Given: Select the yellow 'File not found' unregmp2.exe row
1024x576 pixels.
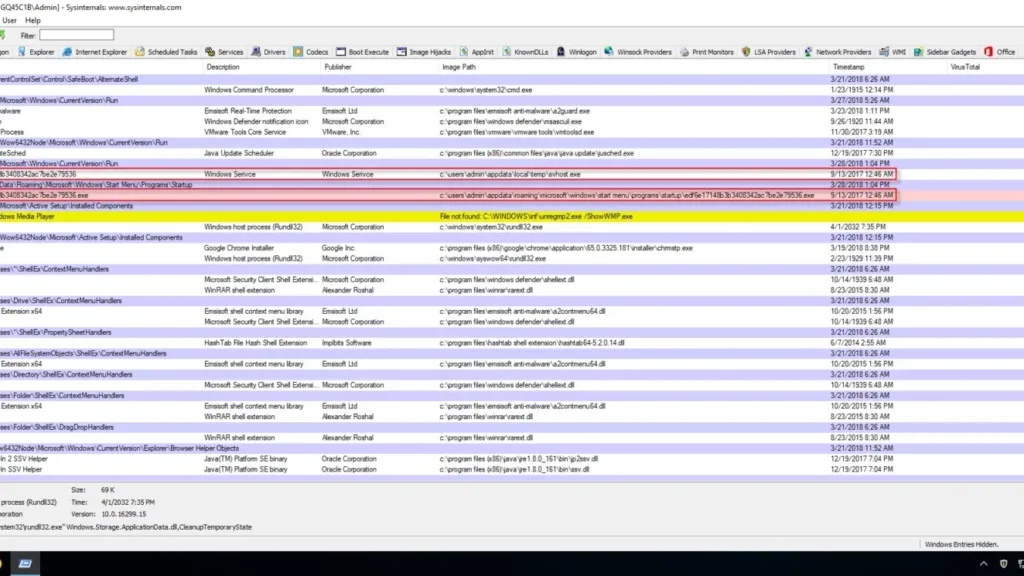Looking at the screenshot, I should [512, 216].
